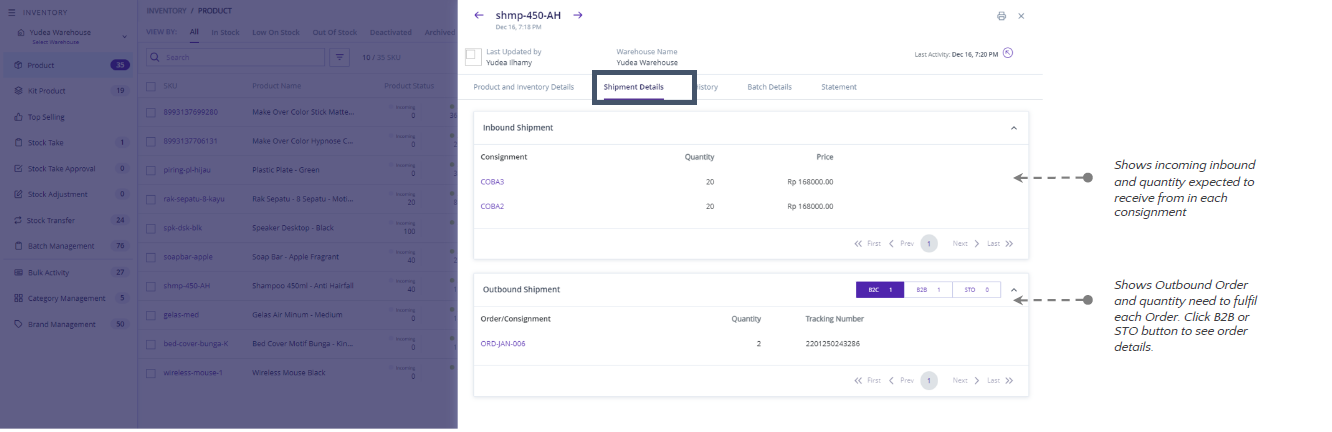Toggle the select-all checkbox in the SKU header
Image resolution: width=1332 pixels, height=432 pixels.
tap(151, 86)
